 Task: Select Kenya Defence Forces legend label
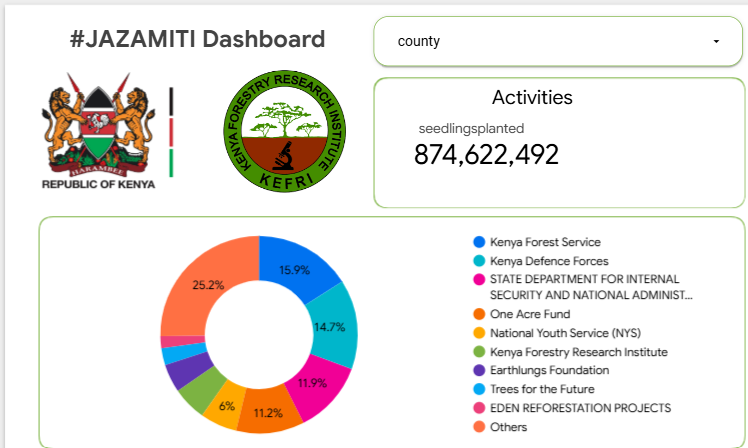click(x=549, y=261)
